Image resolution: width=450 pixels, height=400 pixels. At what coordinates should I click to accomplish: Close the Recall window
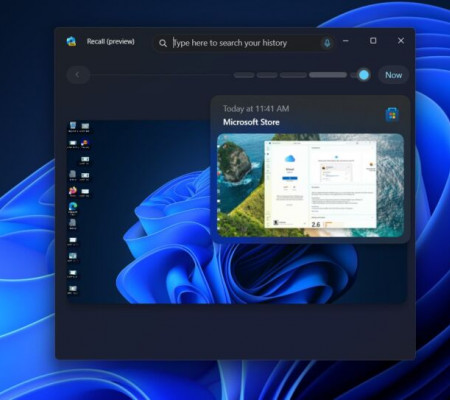coord(401,41)
